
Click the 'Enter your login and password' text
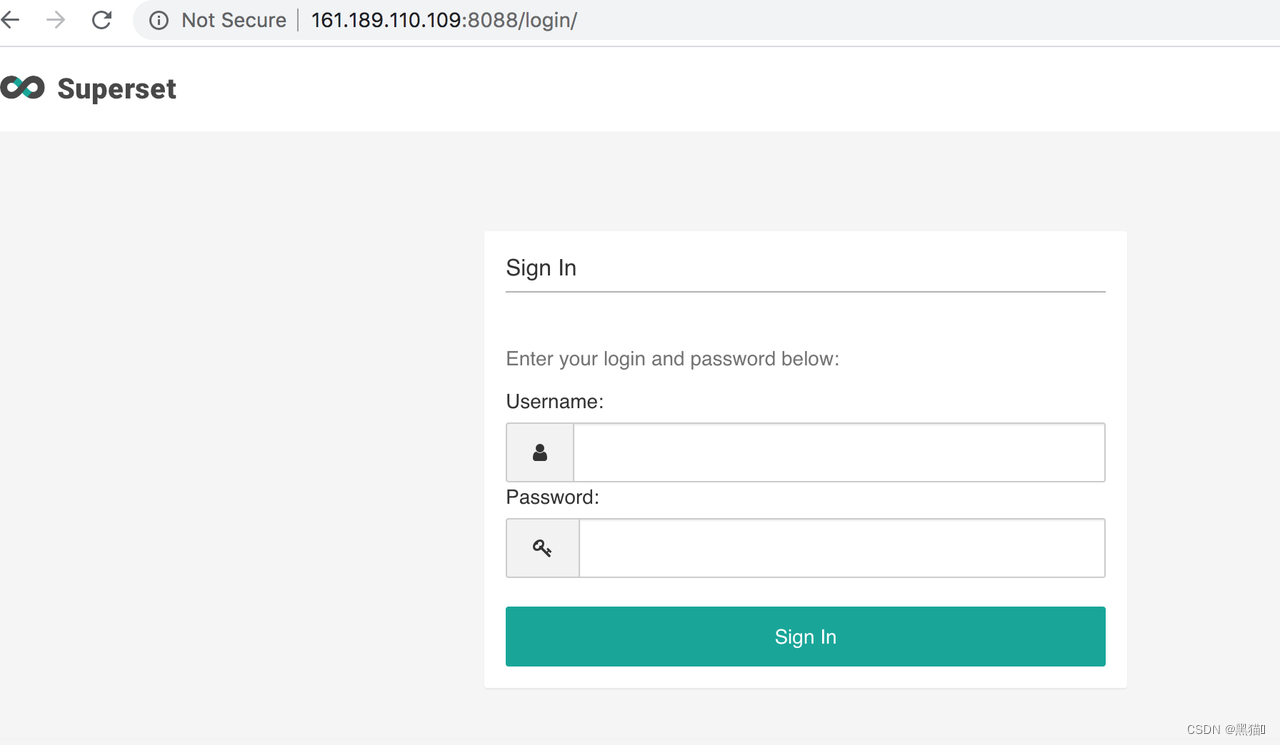(x=672, y=359)
